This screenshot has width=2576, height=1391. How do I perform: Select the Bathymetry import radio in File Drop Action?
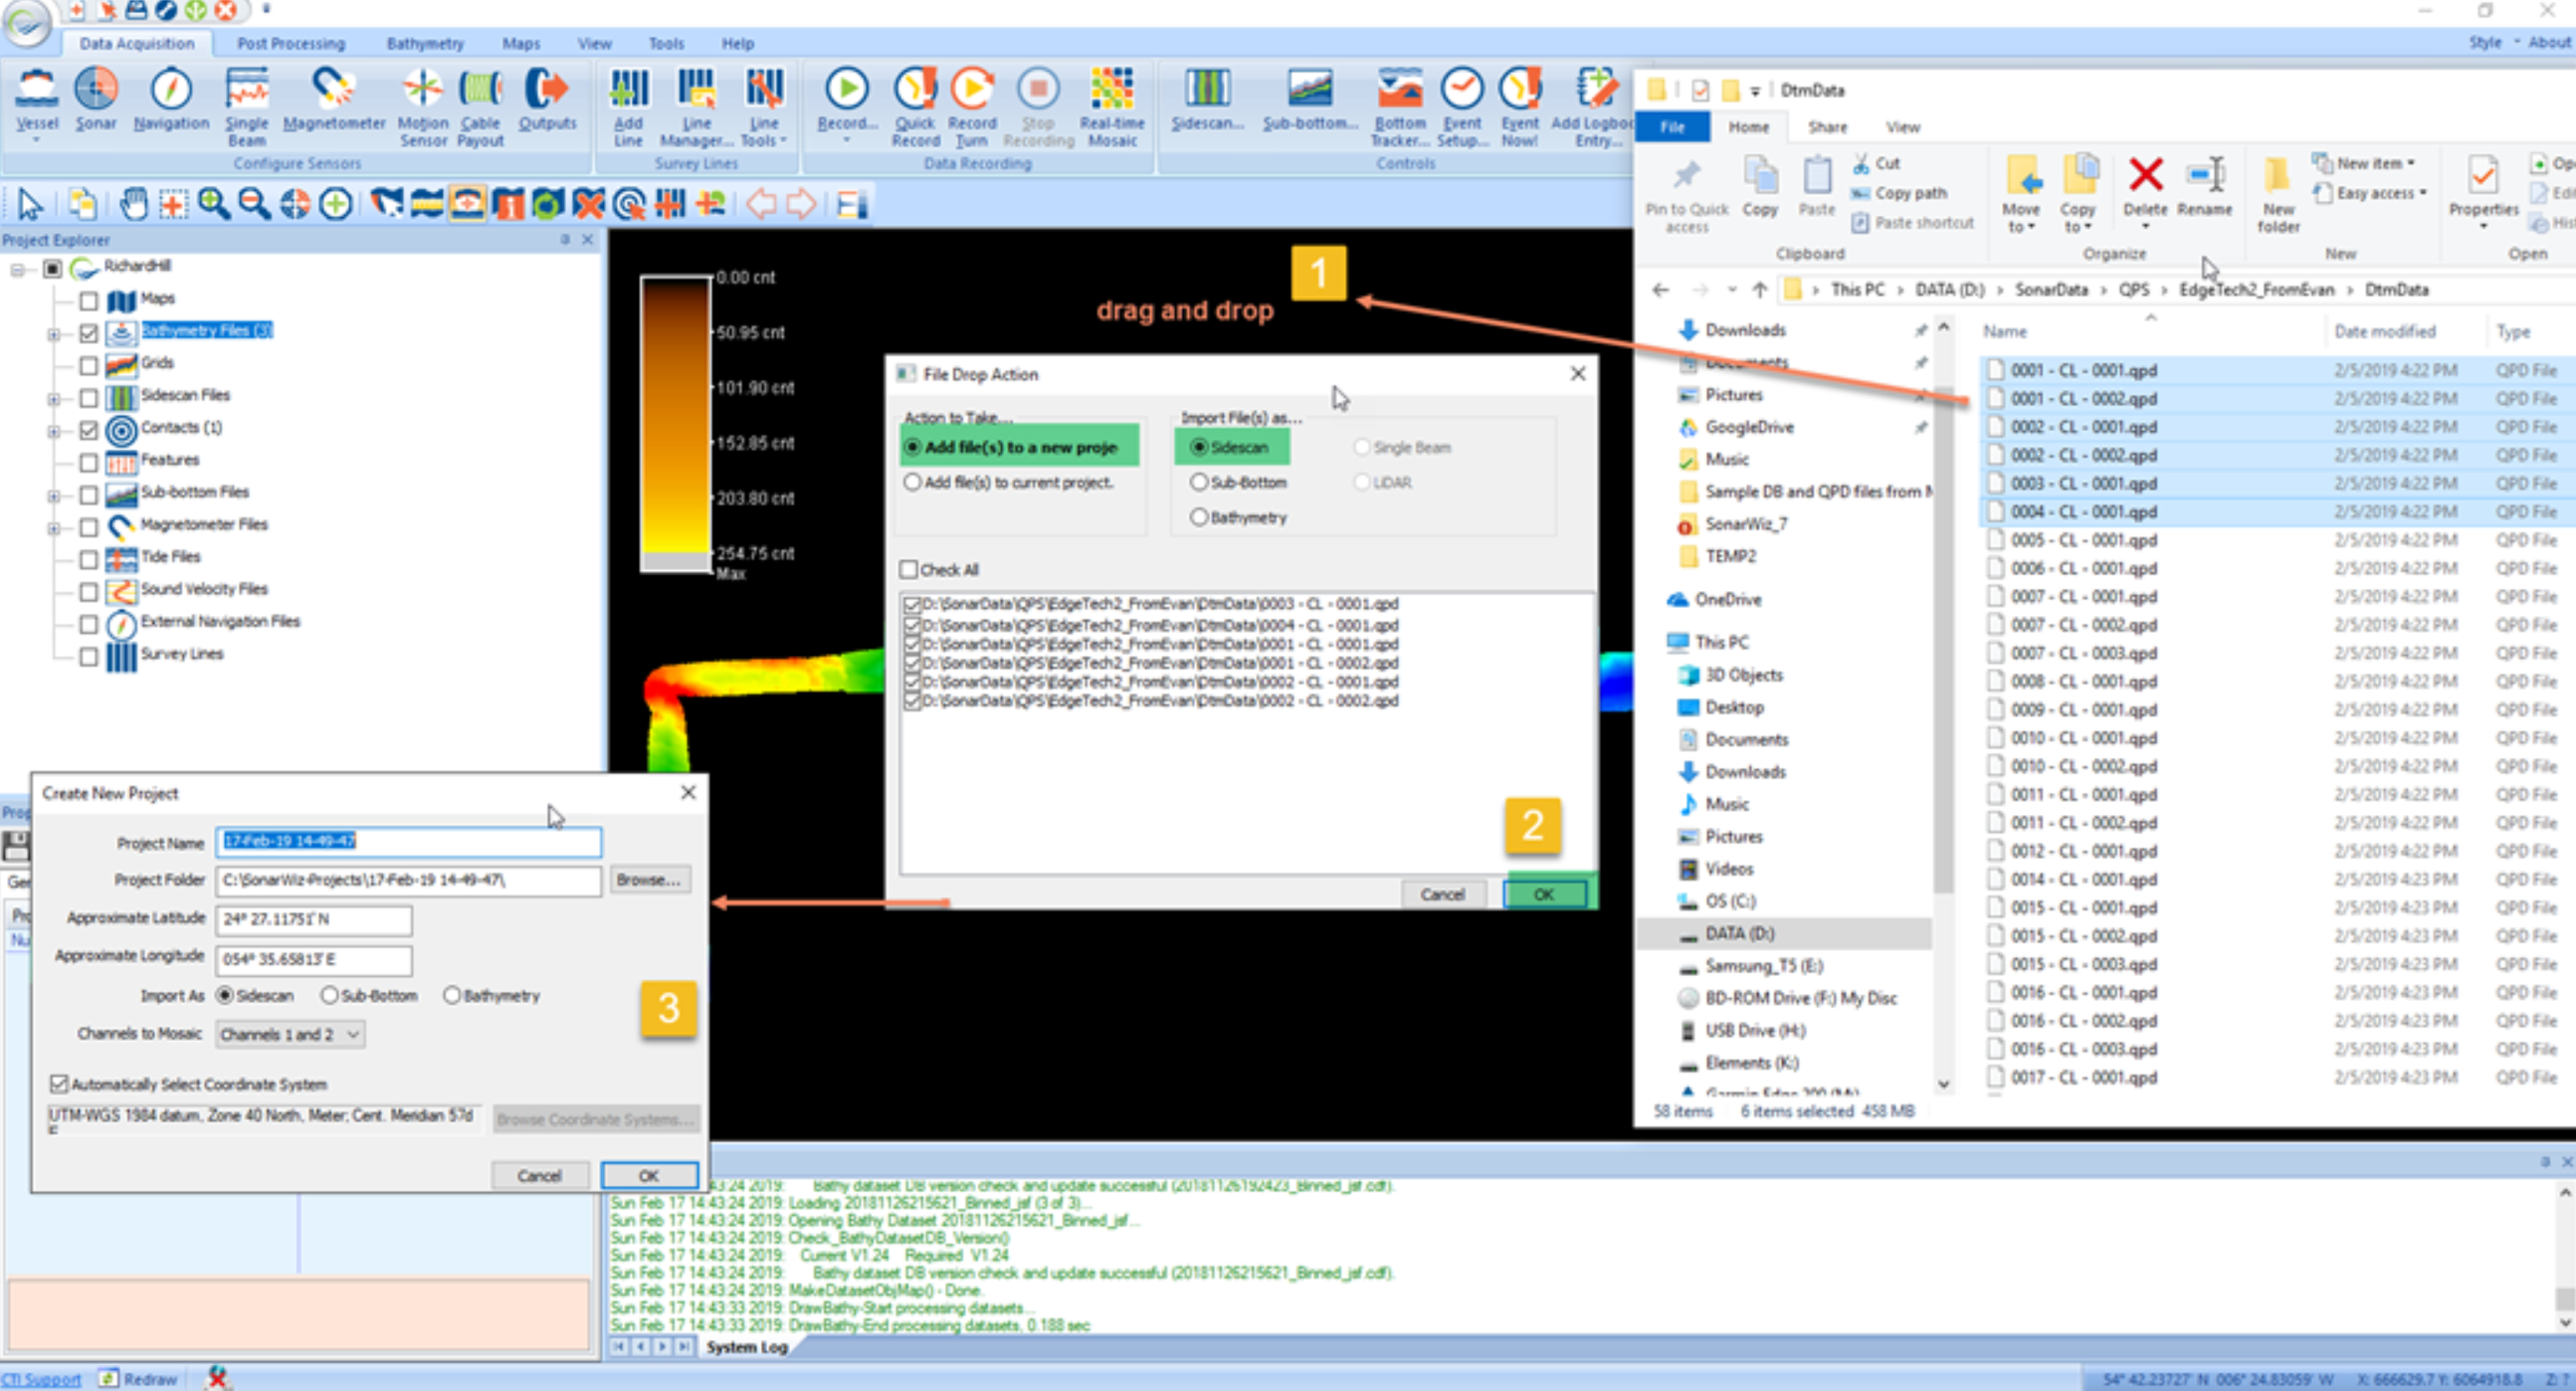[x=1199, y=517]
